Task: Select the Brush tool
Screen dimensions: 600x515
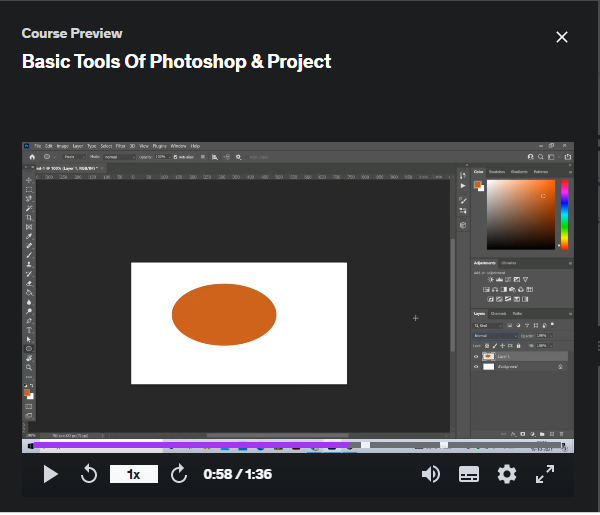Action: pos(29,255)
